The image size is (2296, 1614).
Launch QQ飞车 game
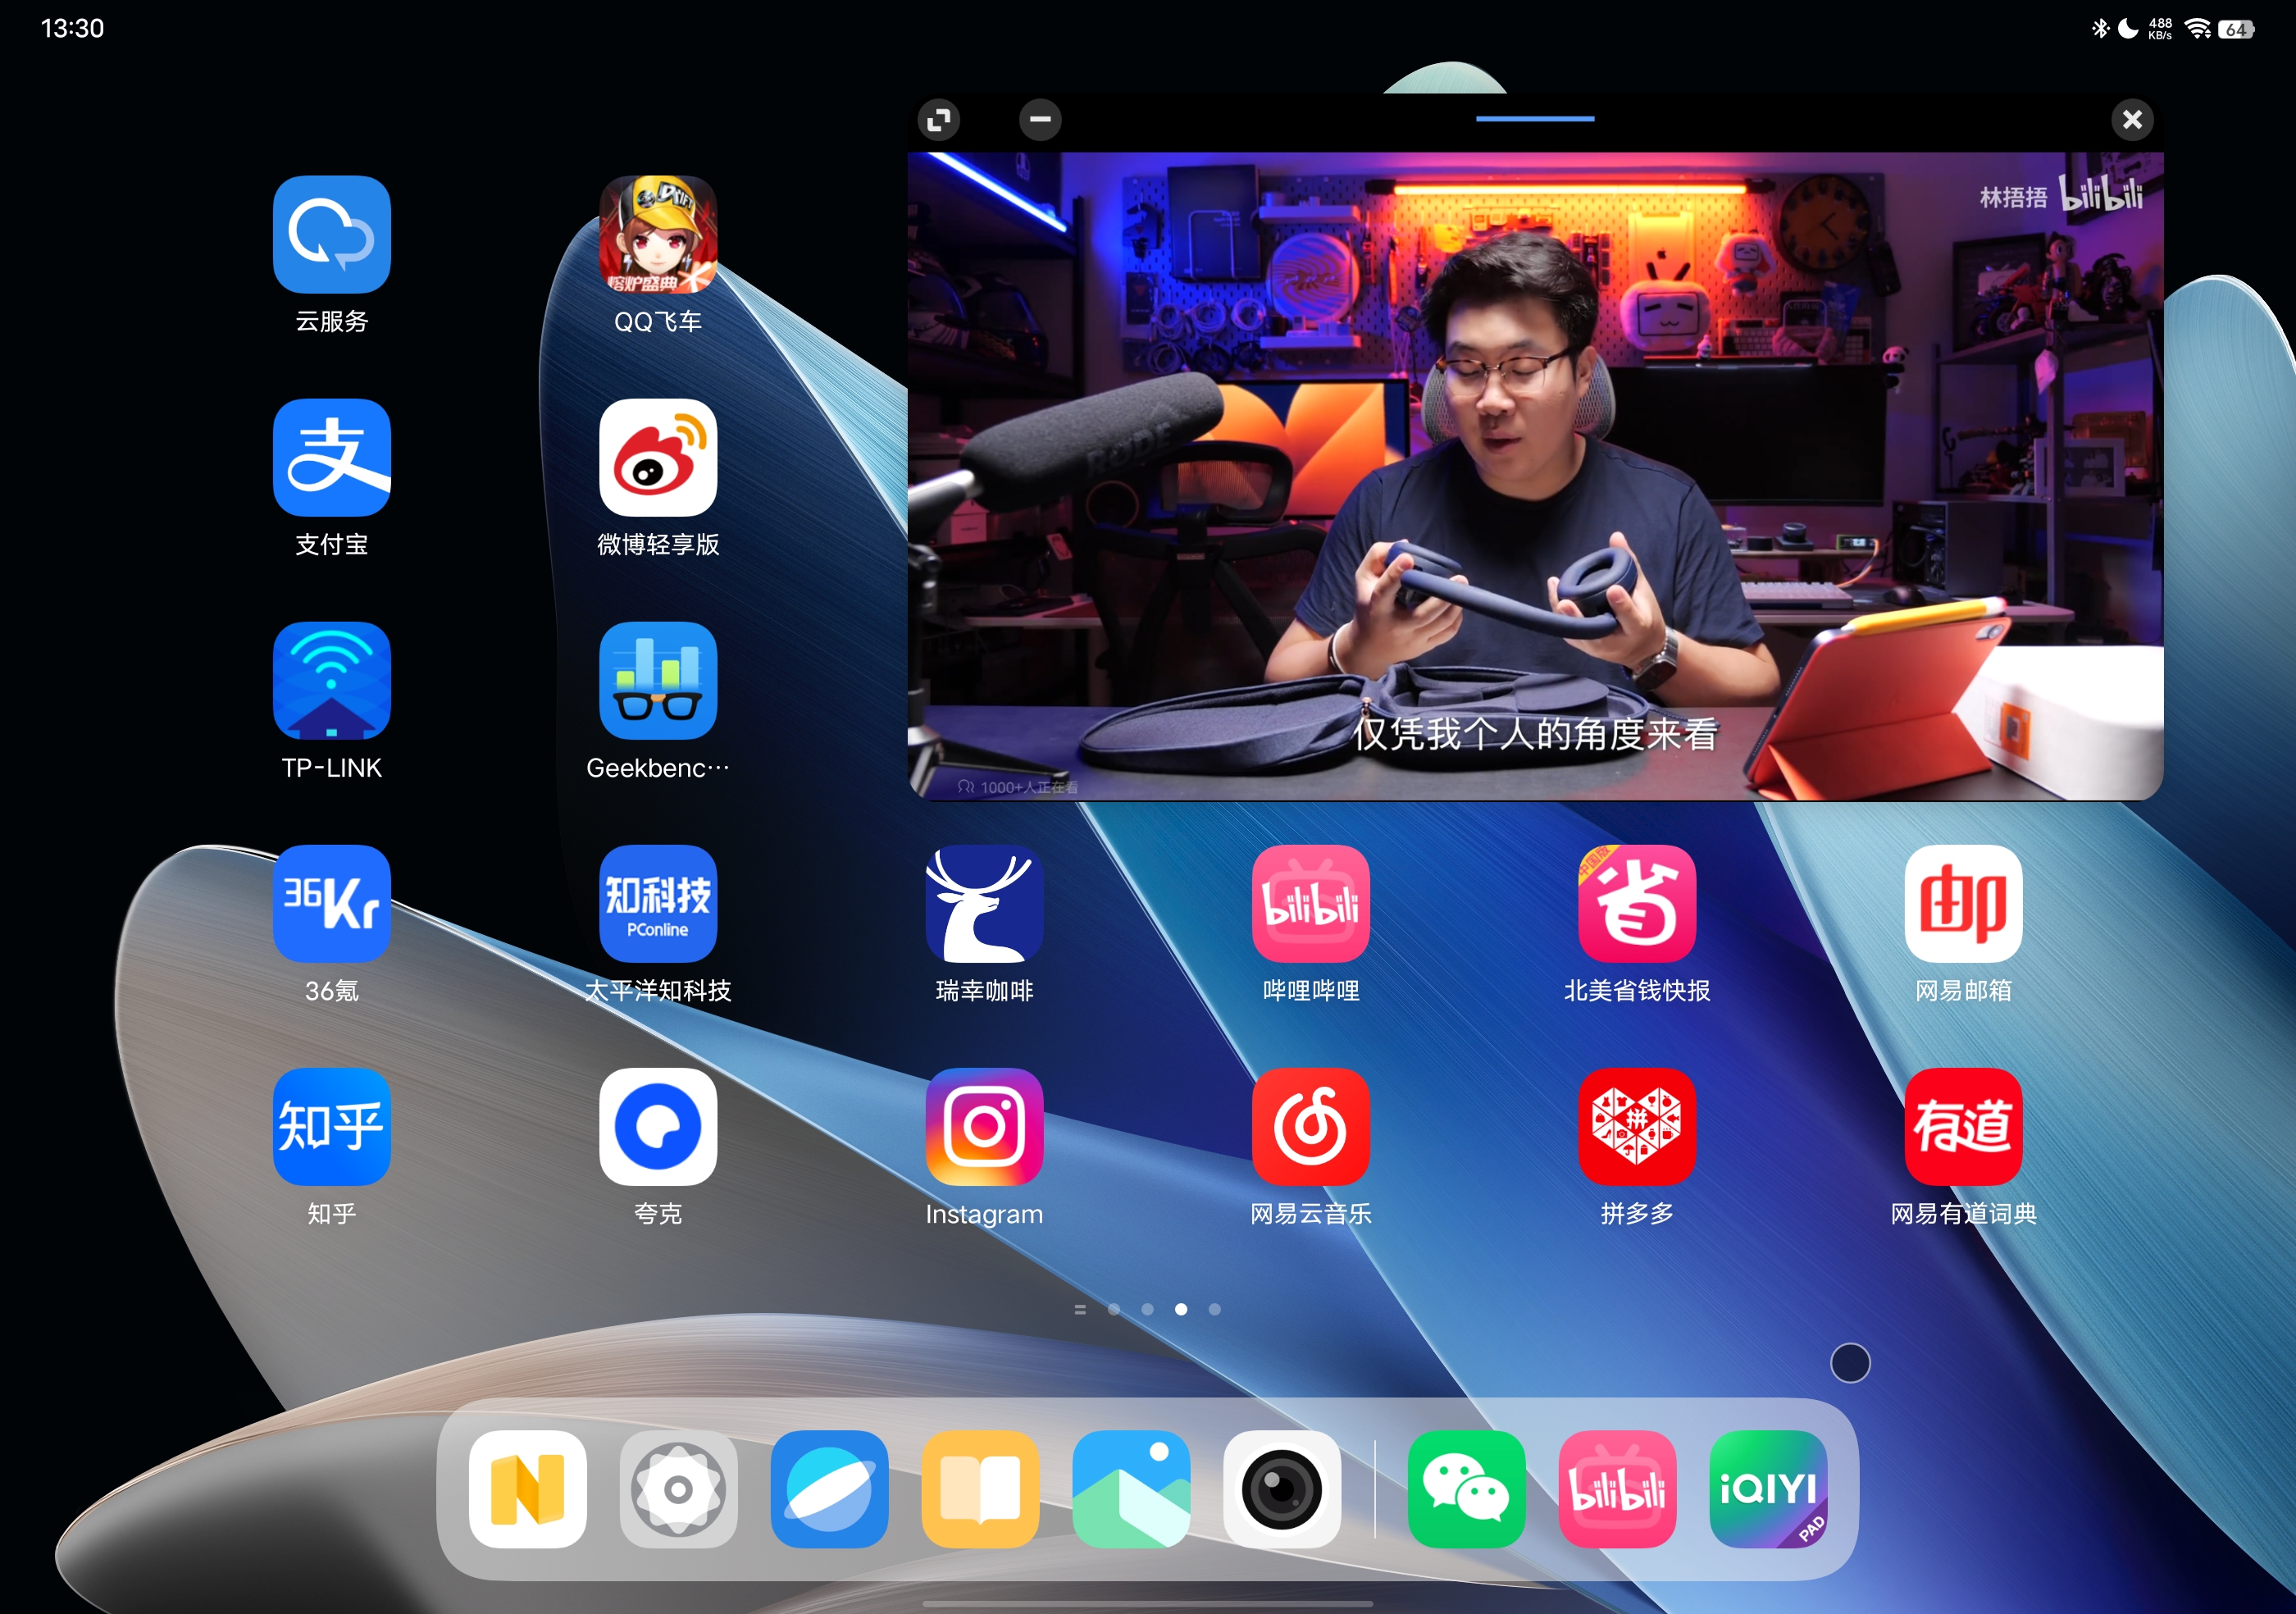coord(657,234)
